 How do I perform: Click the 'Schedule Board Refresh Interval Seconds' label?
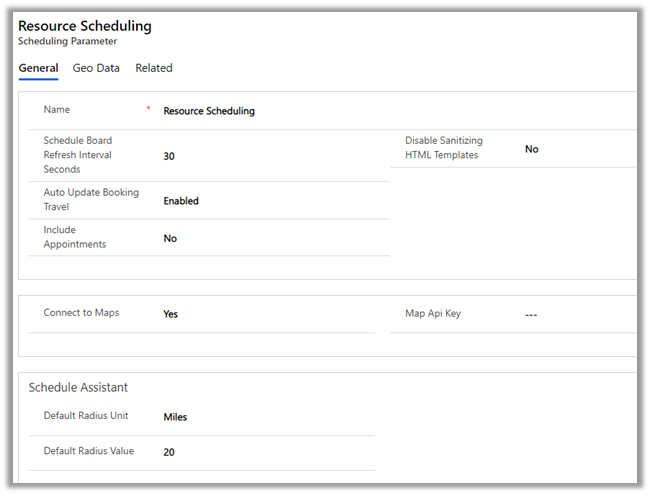[77, 155]
